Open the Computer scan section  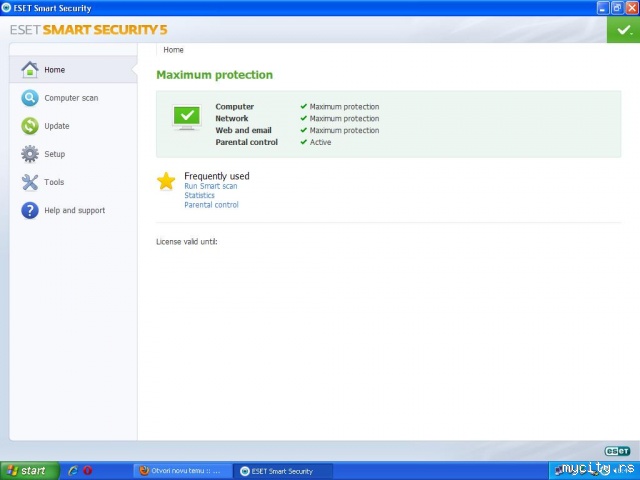coord(71,98)
